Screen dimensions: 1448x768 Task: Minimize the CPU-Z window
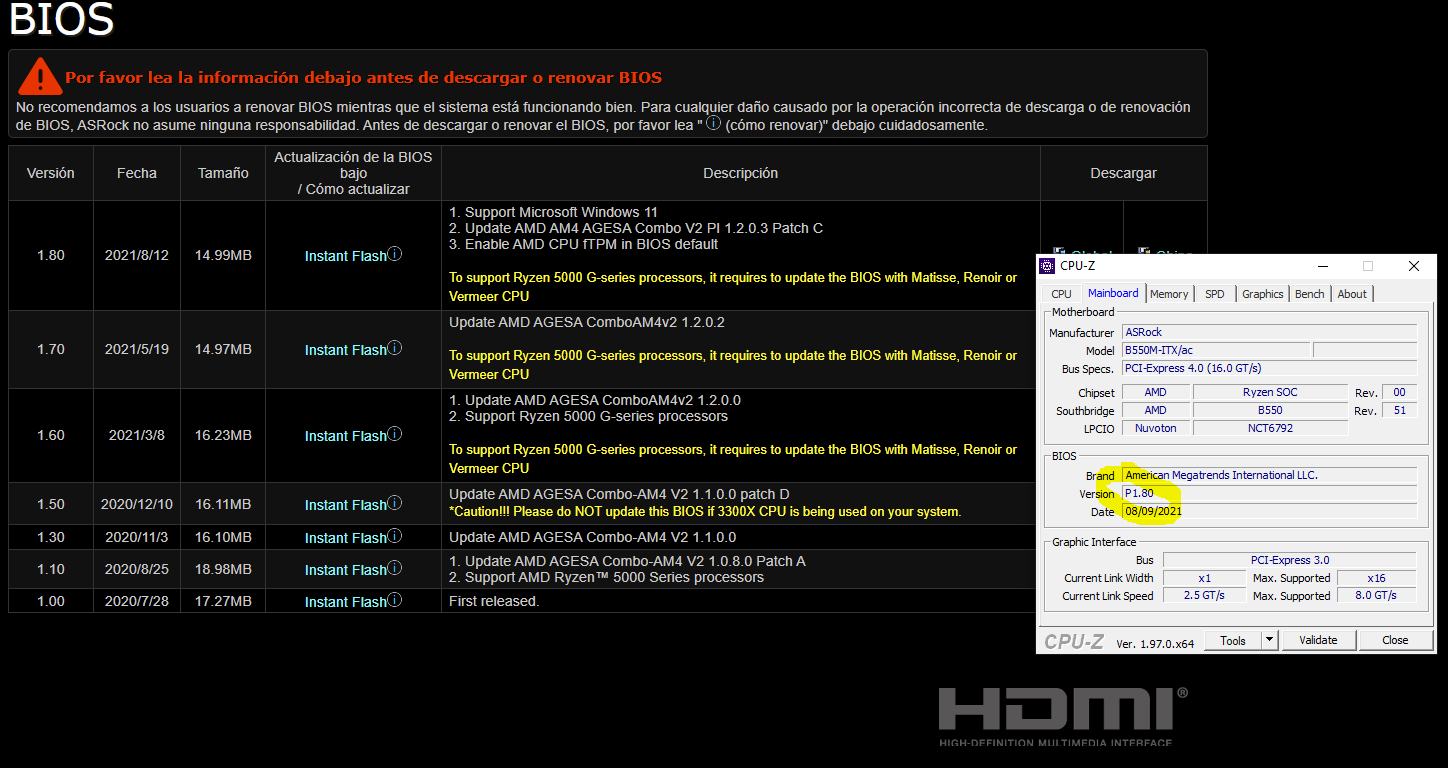pyautogui.click(x=1322, y=266)
